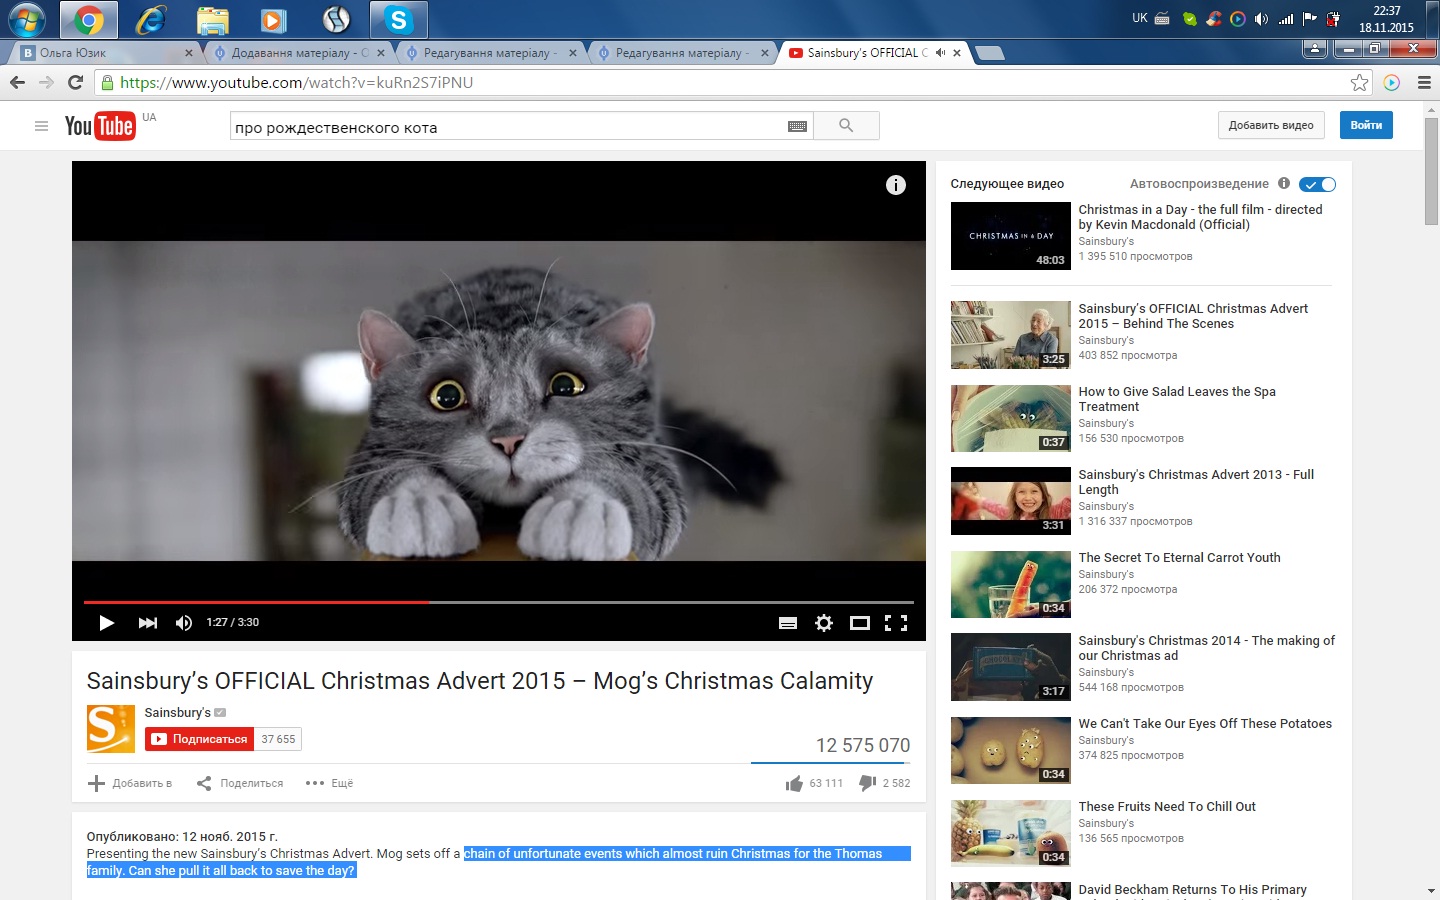Play the video with the play button
The image size is (1440, 900).
click(x=106, y=623)
